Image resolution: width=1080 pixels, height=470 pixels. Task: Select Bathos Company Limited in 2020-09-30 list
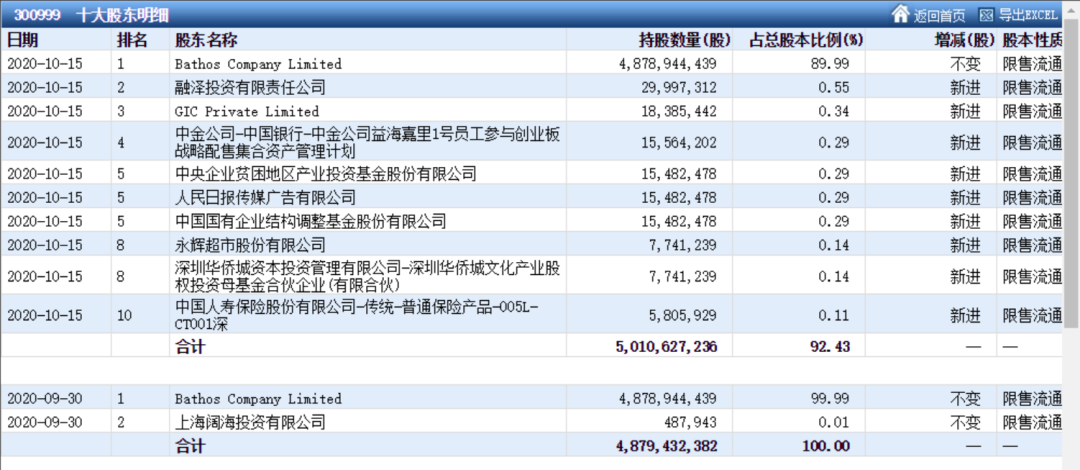[258, 399]
